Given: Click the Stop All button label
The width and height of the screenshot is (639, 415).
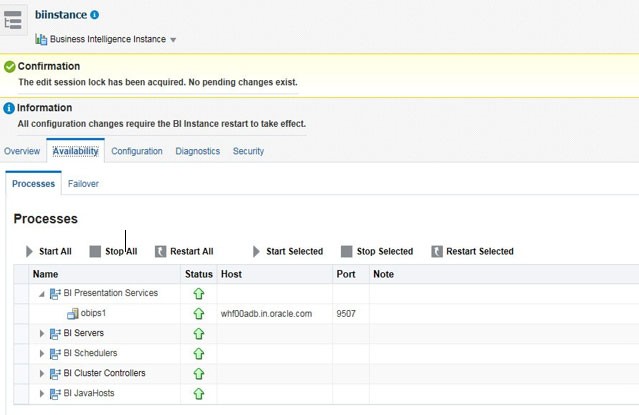Looking at the screenshot, I should click(121, 252).
